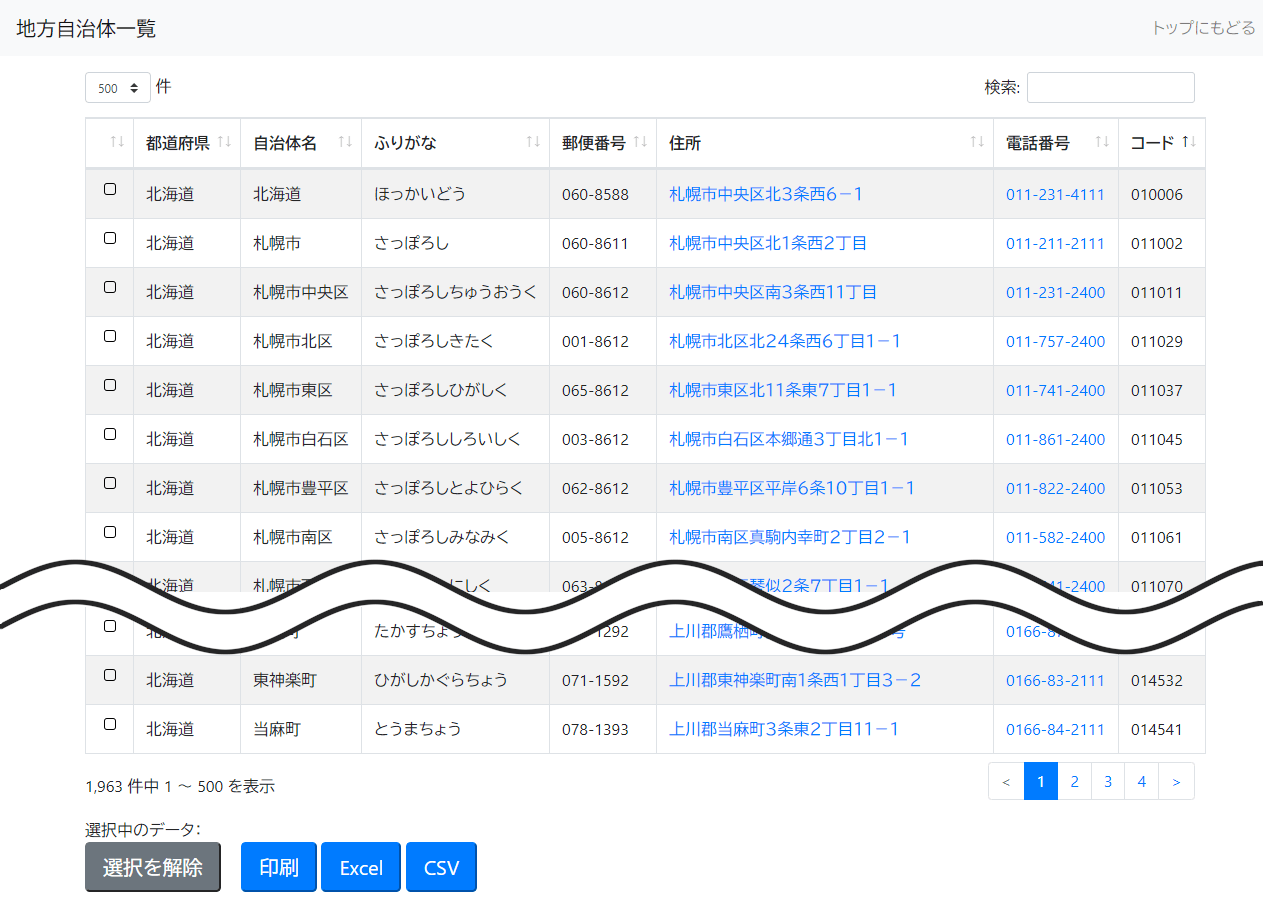Call phone number 011-211-2111
The width and height of the screenshot is (1263, 908).
[1055, 243]
